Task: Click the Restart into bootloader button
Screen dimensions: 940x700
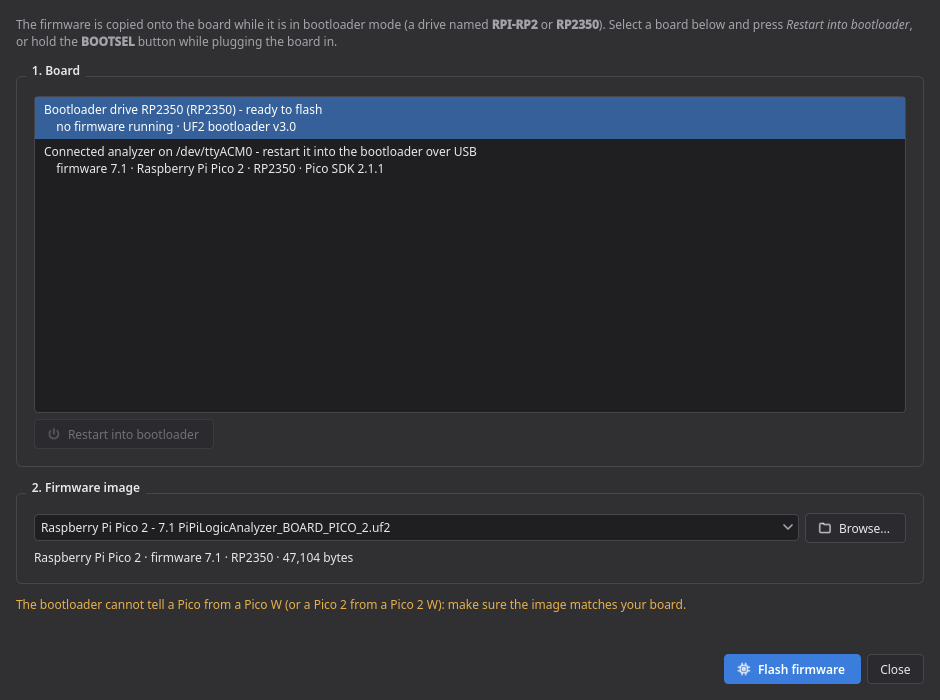Action: coord(124,435)
